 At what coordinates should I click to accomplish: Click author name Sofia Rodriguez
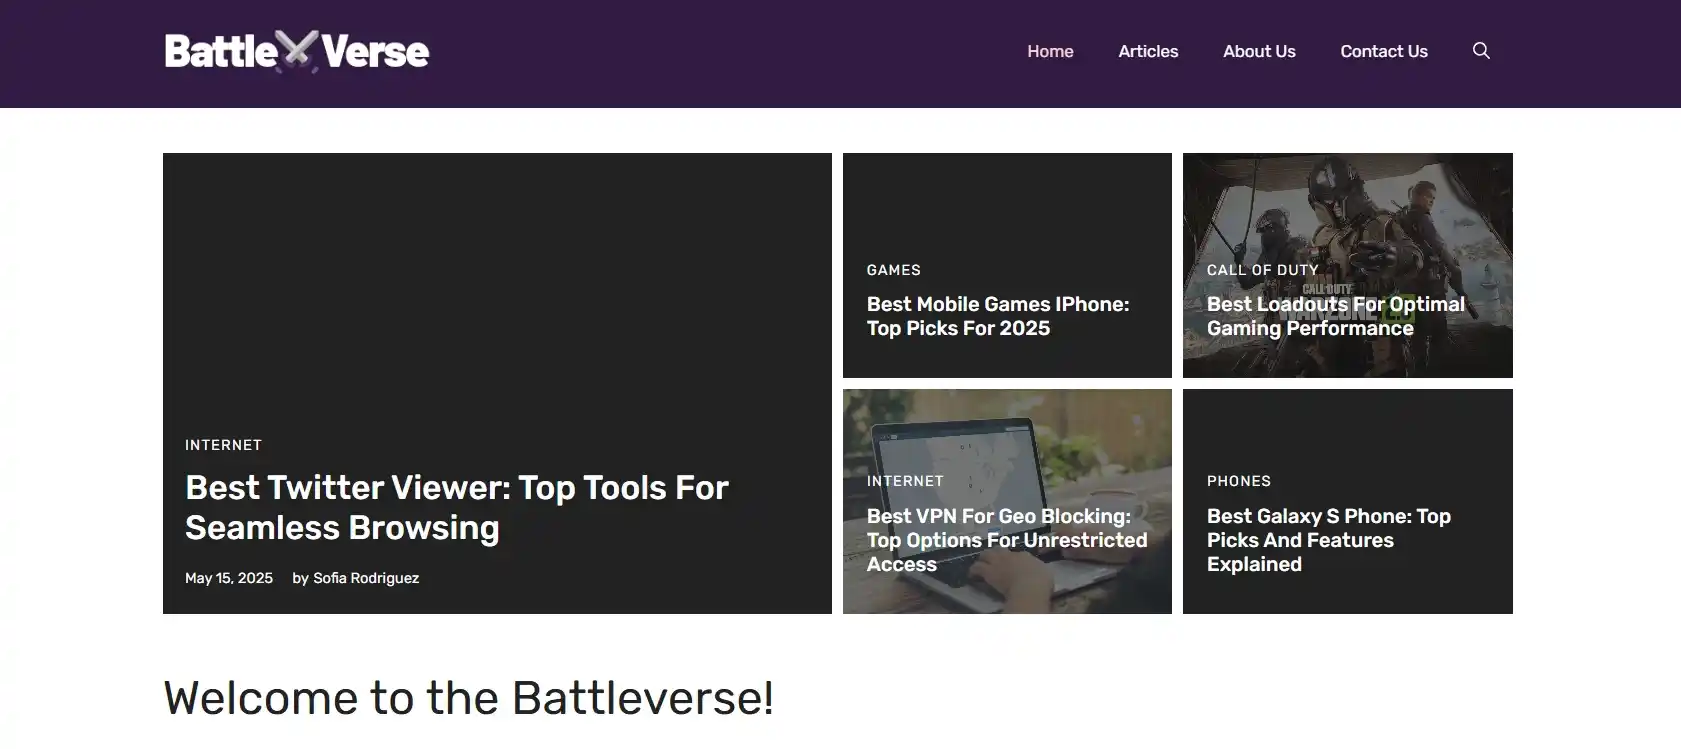(366, 578)
